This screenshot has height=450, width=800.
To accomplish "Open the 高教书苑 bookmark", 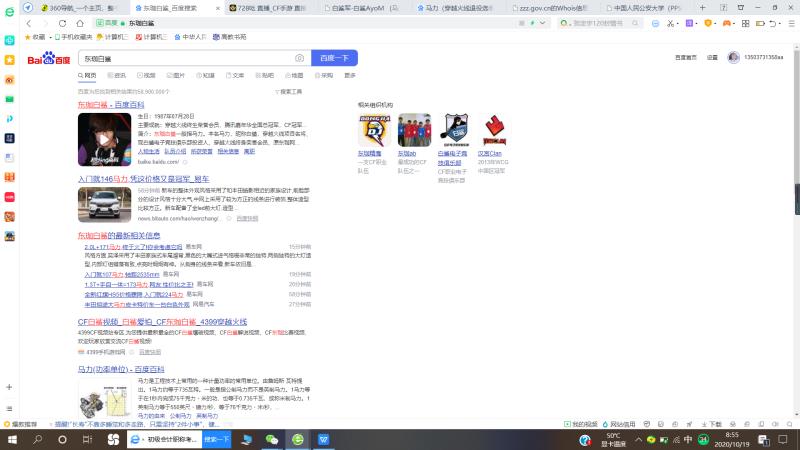I will (230, 37).
